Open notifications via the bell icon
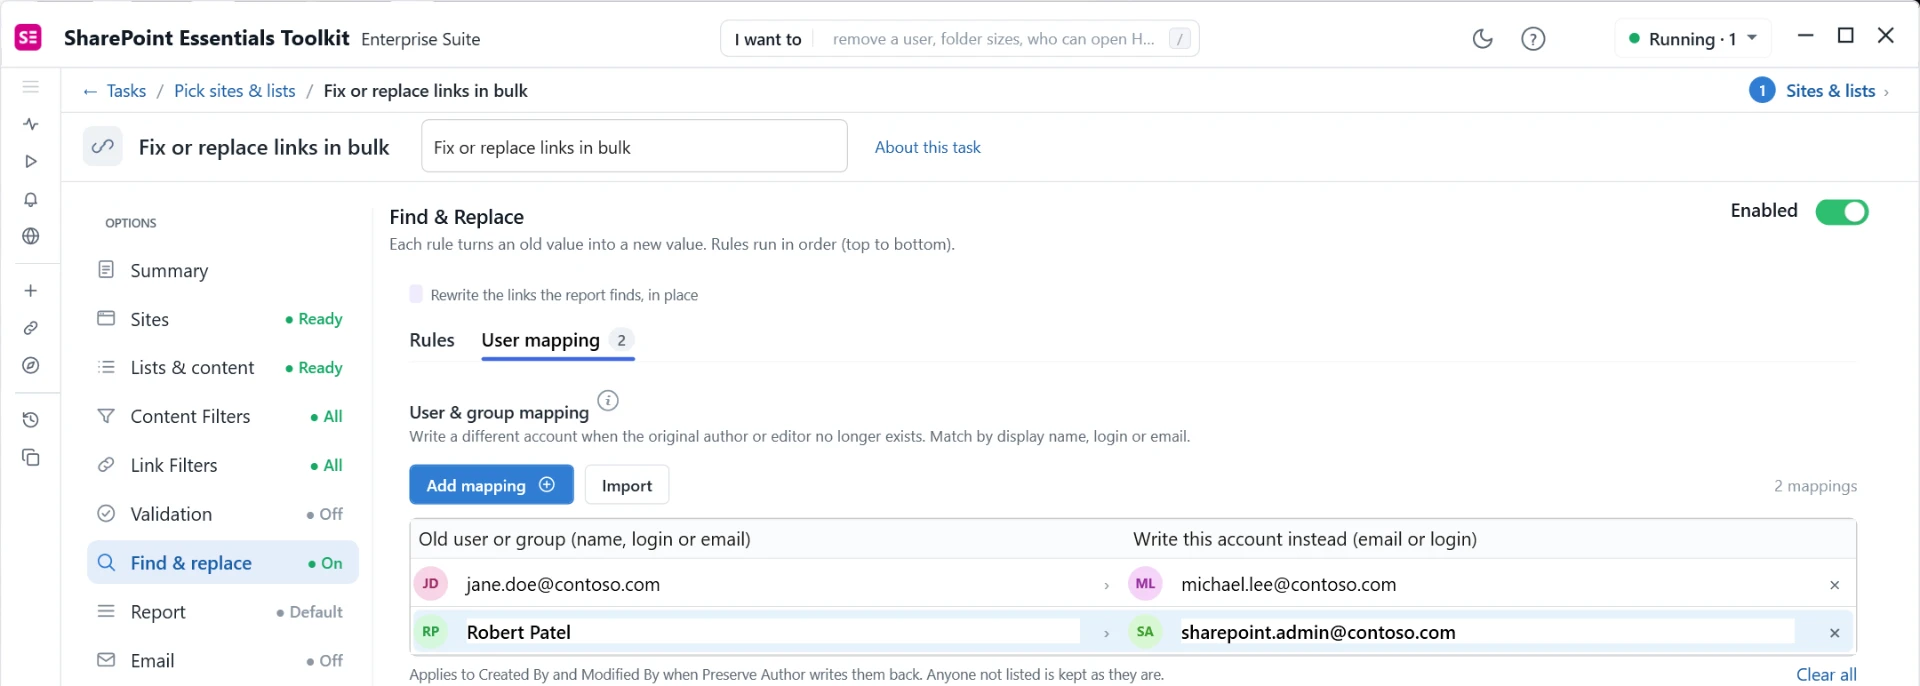 coord(31,199)
